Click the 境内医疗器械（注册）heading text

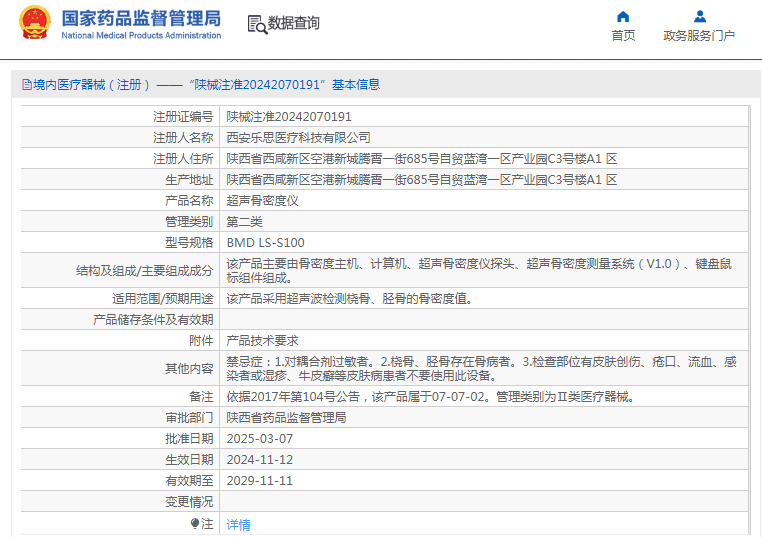[x=91, y=85]
